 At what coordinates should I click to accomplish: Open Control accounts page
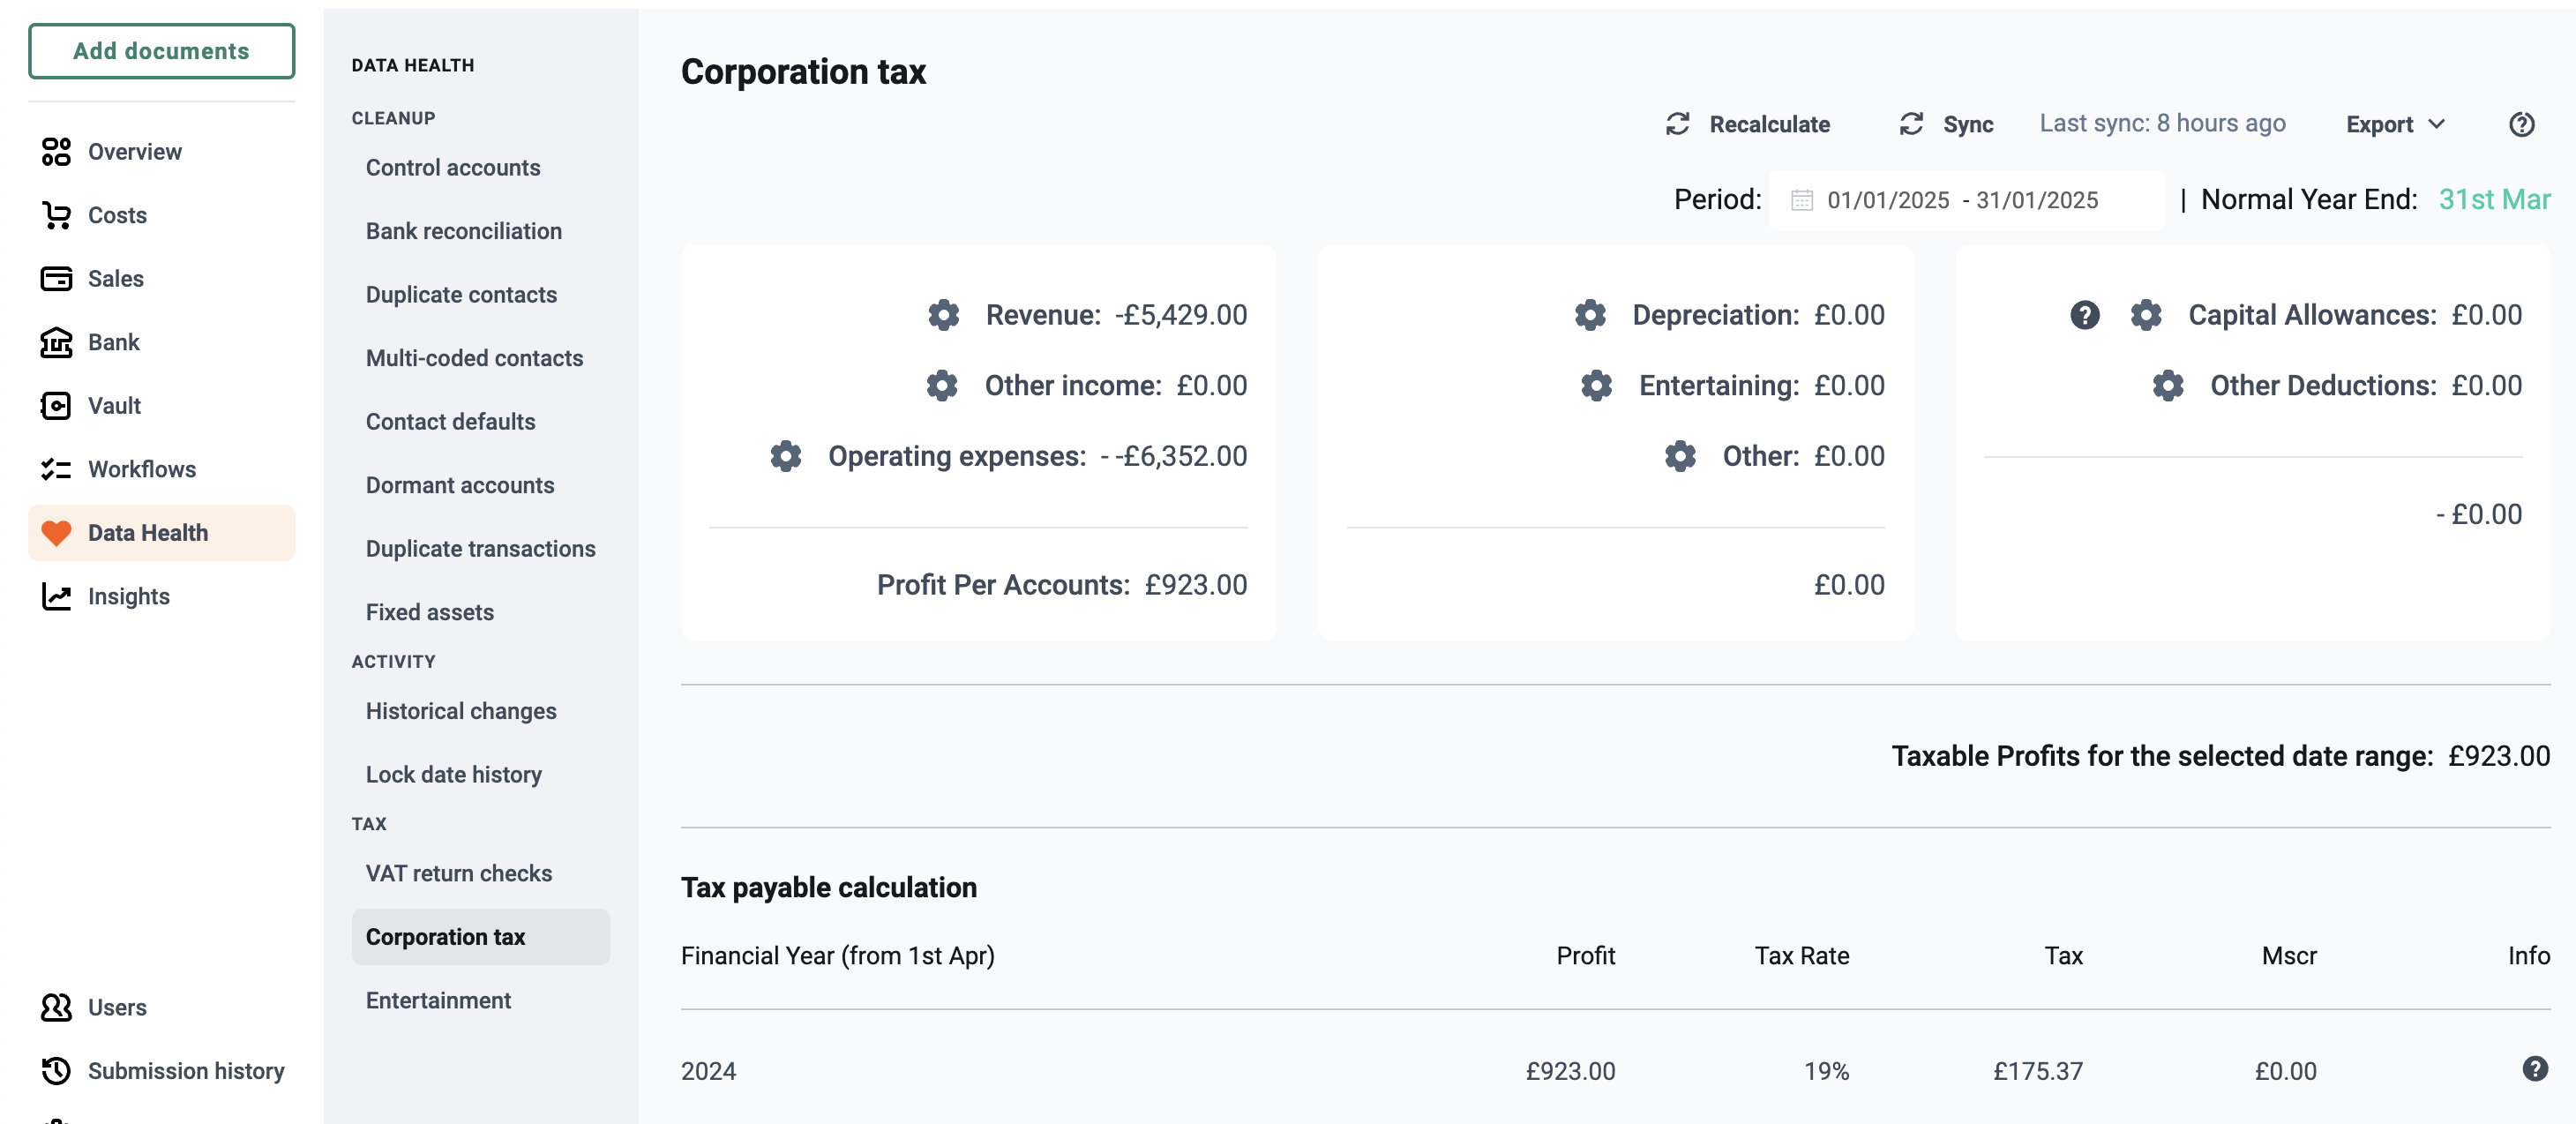coord(453,167)
